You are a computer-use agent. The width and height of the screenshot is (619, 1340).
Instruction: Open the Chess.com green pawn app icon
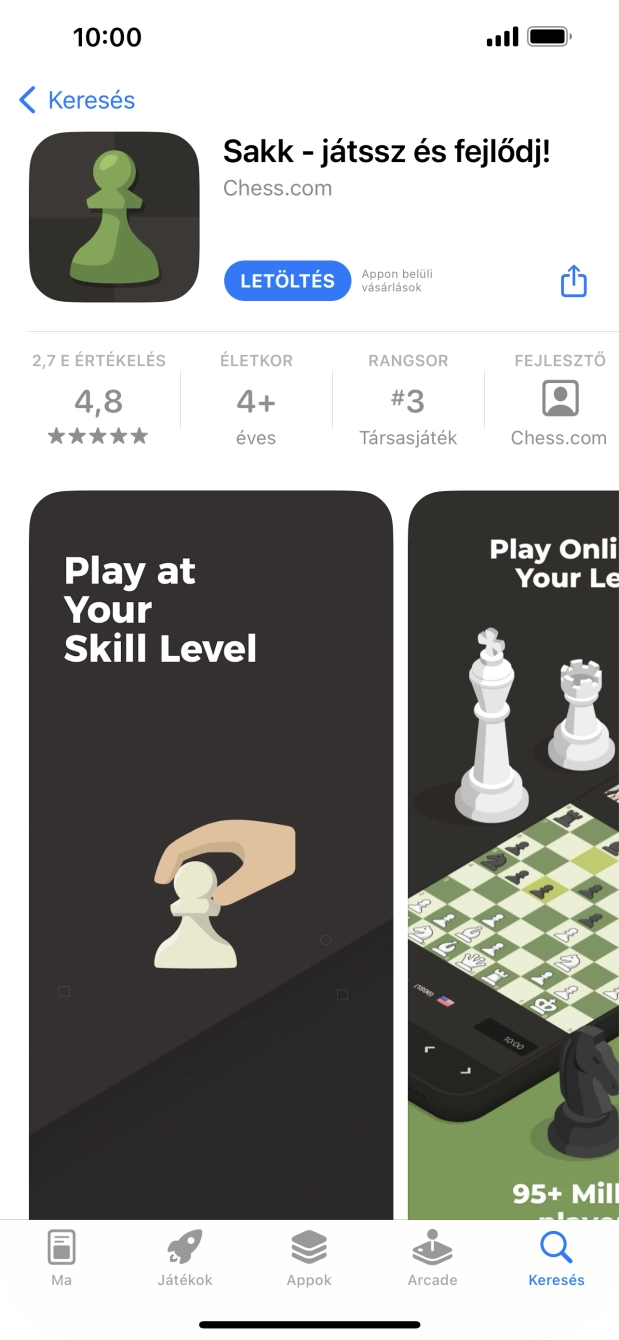114,217
